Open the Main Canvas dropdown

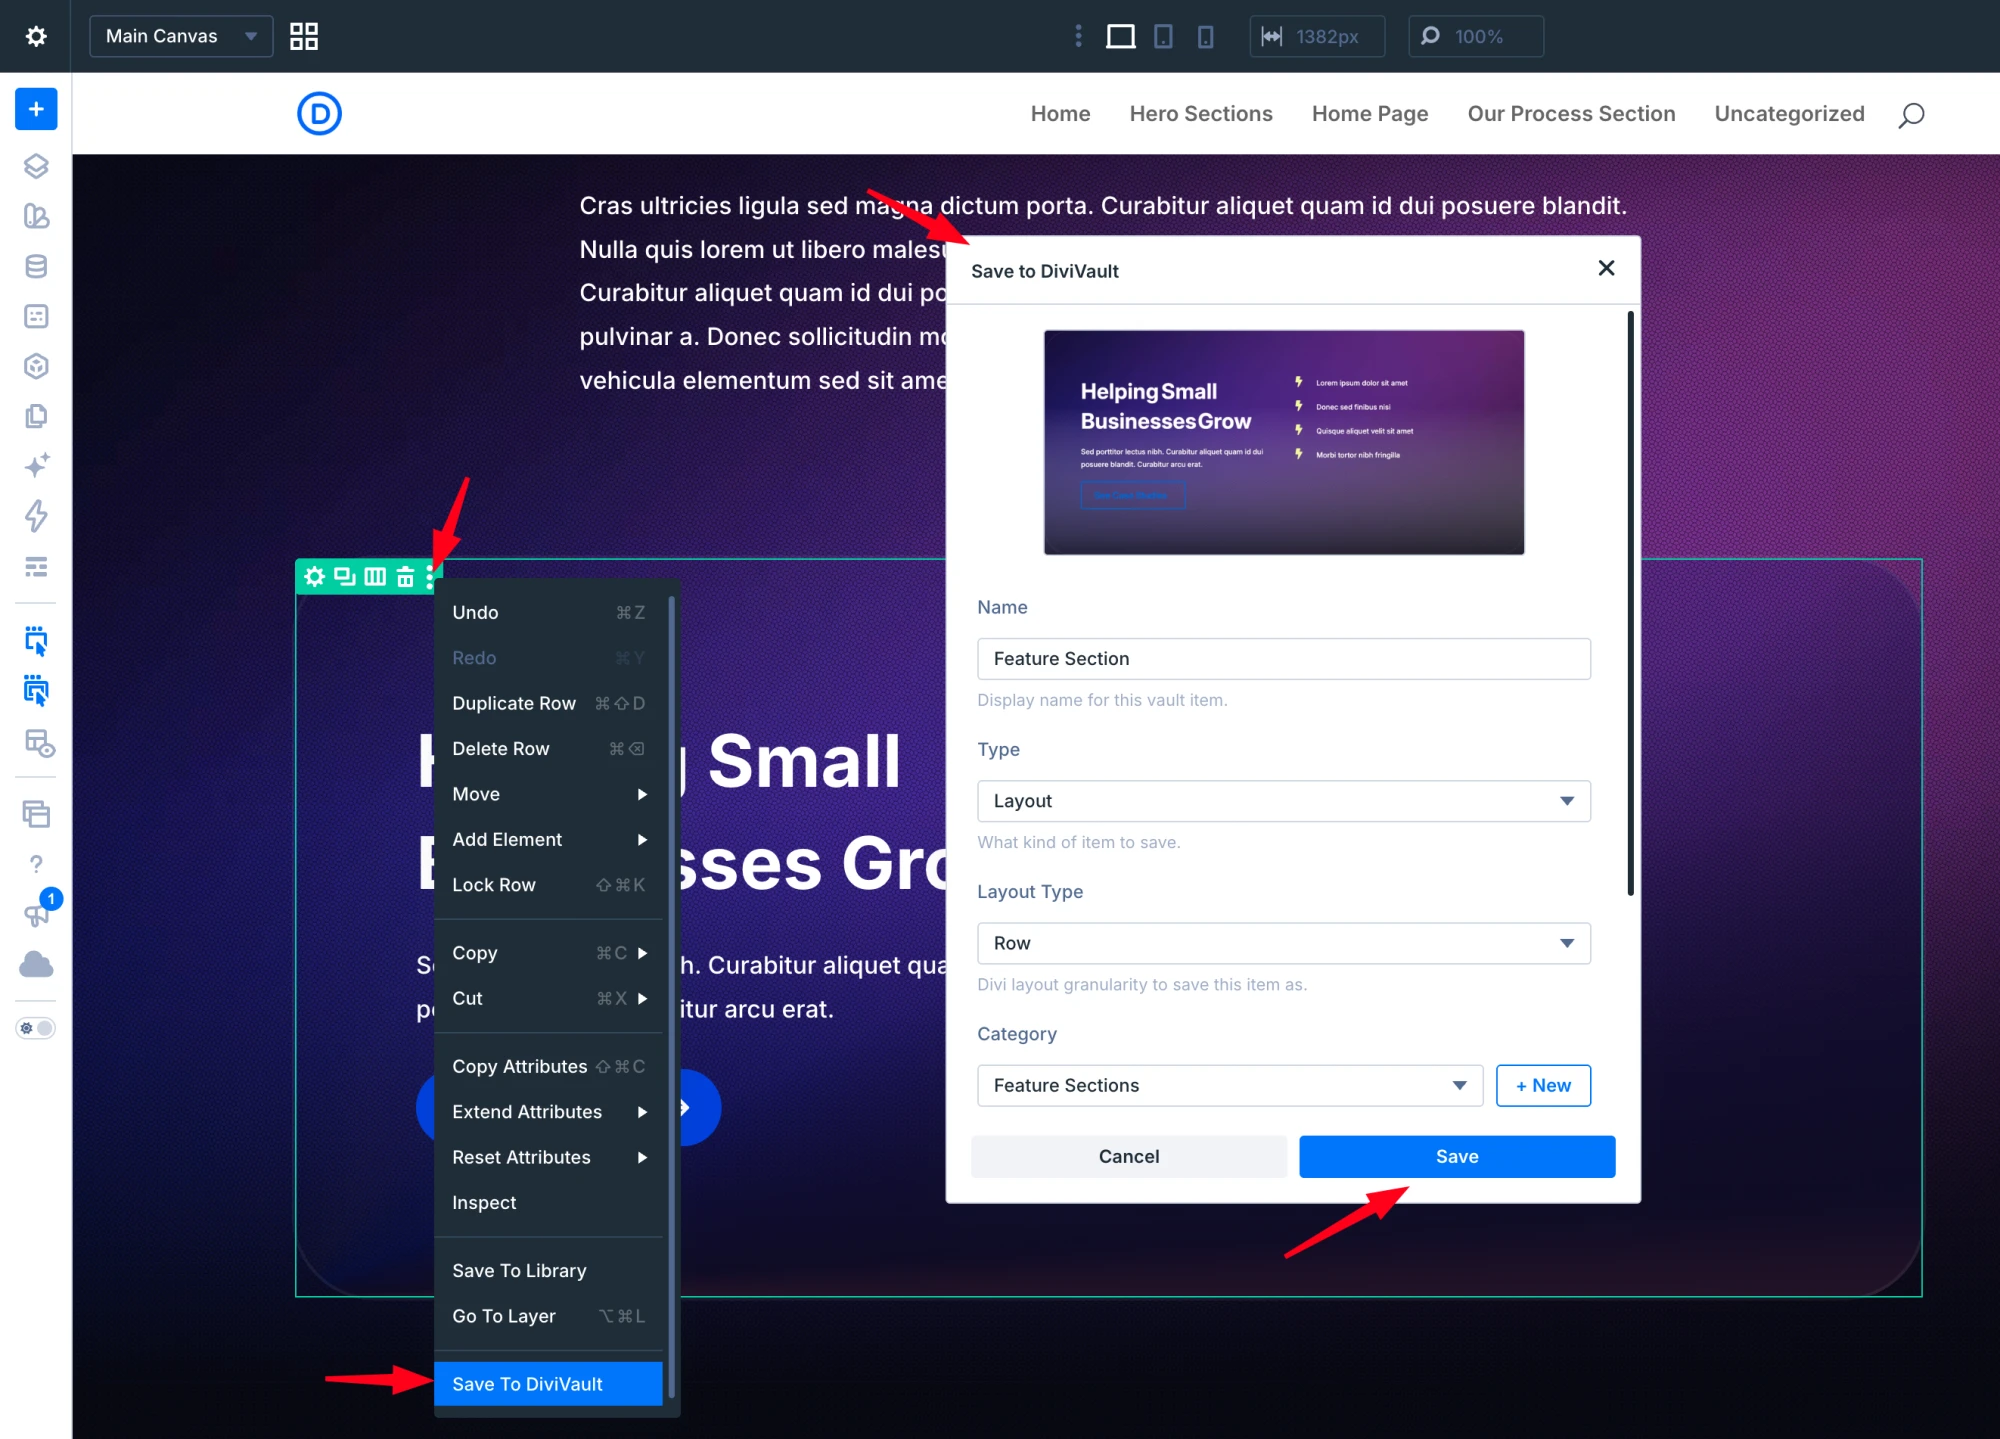pyautogui.click(x=181, y=36)
